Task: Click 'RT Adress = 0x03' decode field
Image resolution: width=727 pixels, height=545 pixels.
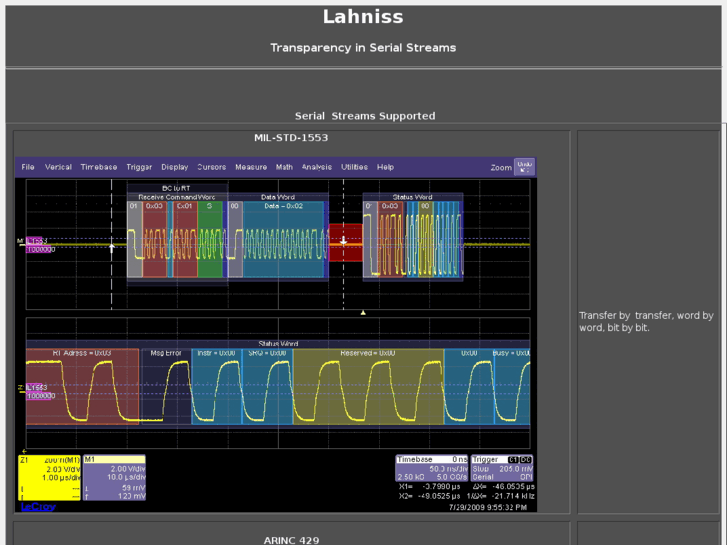Action: coord(82,386)
